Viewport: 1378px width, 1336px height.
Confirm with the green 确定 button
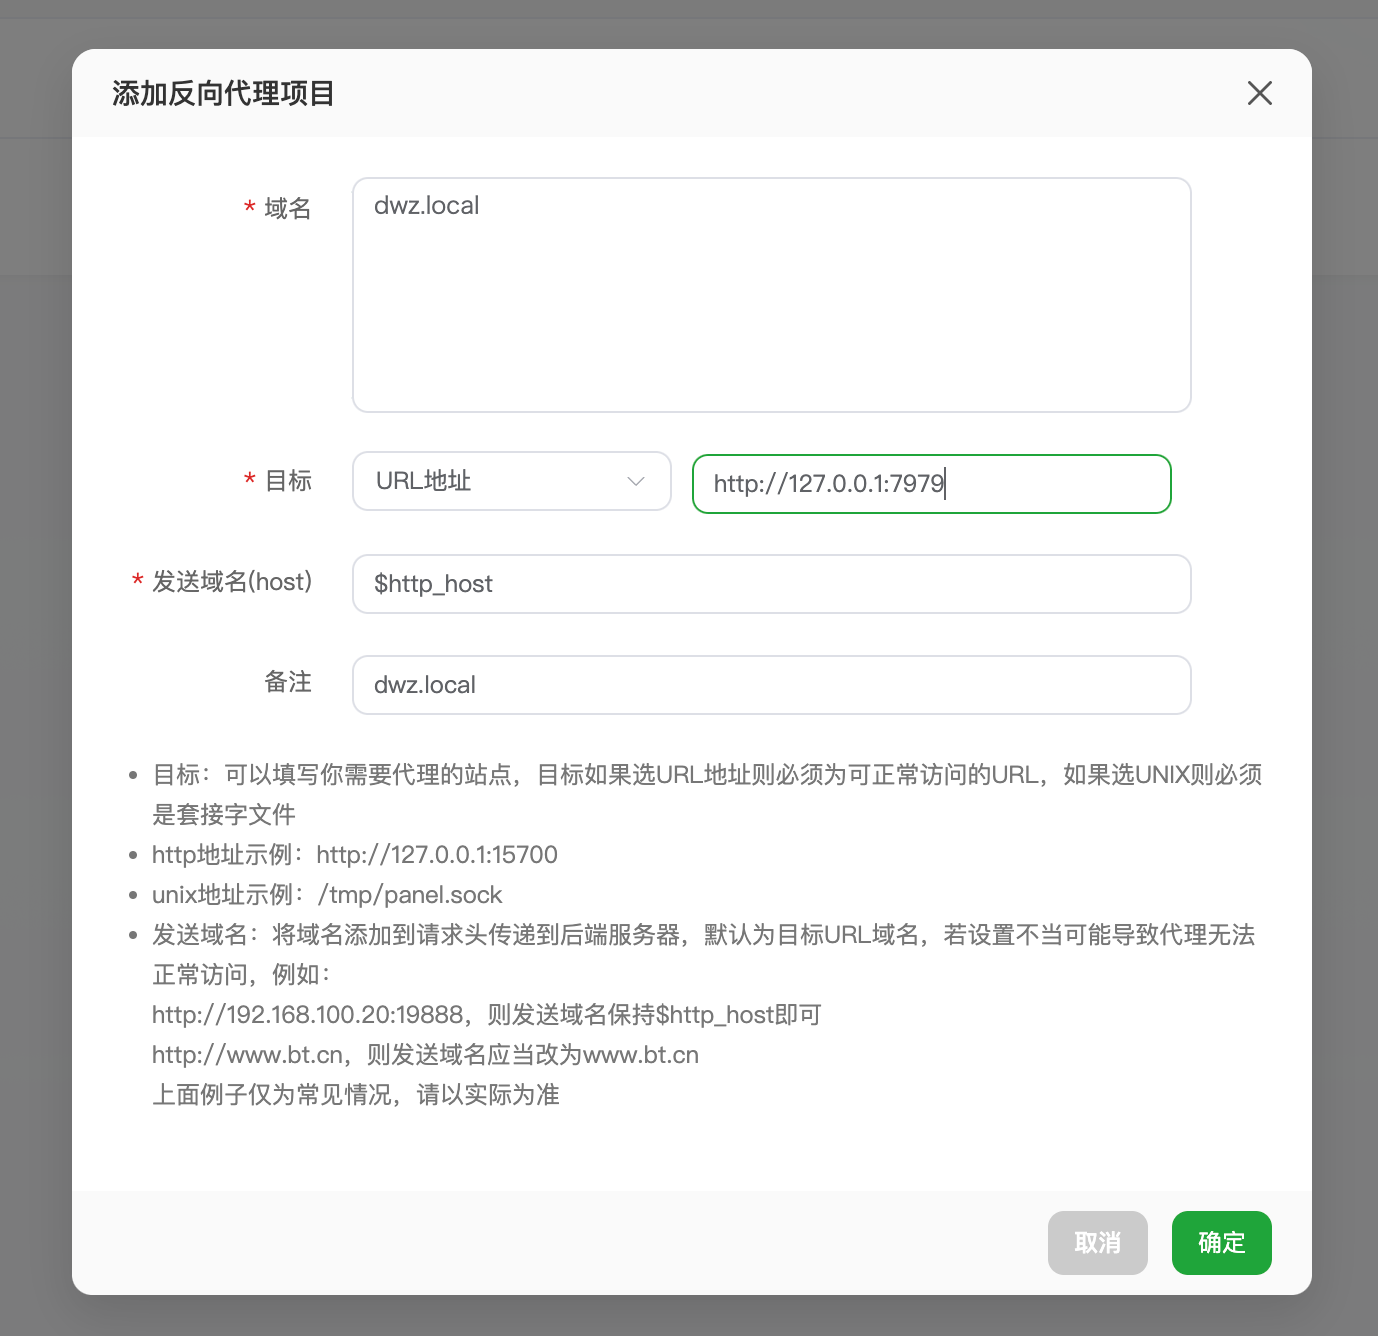(1221, 1243)
